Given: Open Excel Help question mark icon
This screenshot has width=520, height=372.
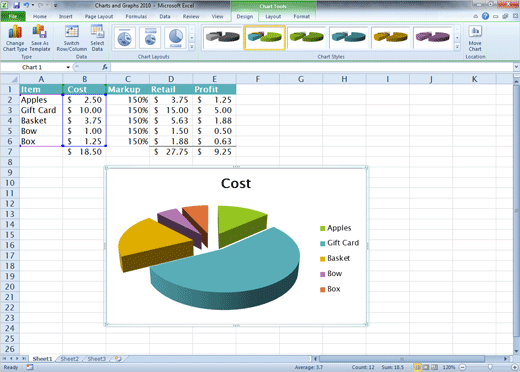Looking at the screenshot, I should 485,16.
